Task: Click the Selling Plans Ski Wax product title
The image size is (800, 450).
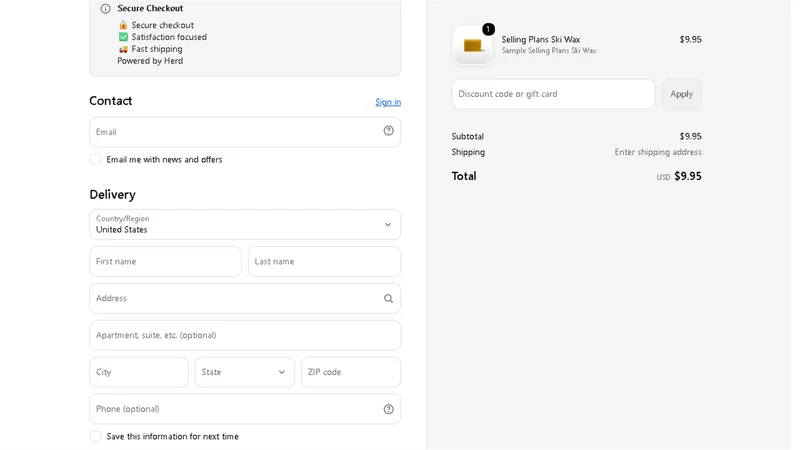Action: click(541, 39)
